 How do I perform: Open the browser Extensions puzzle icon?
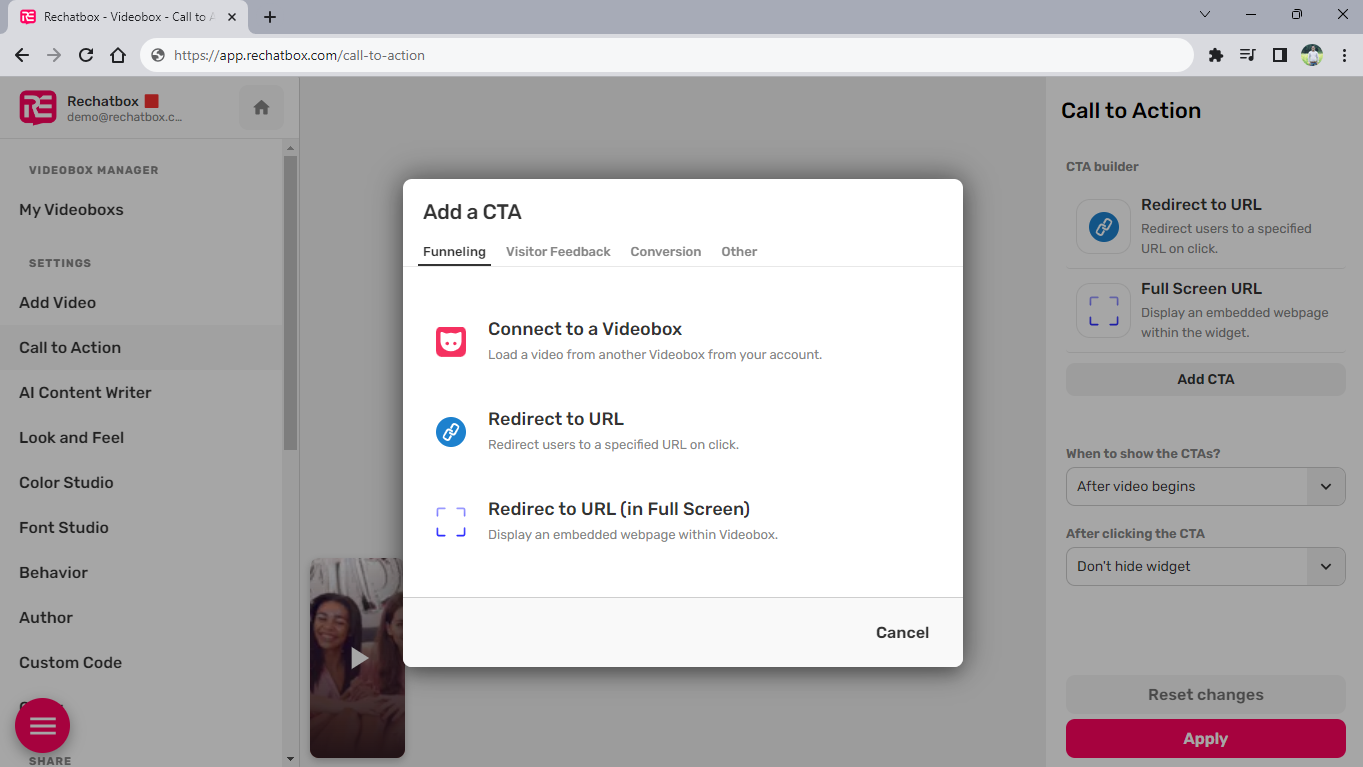(1216, 55)
